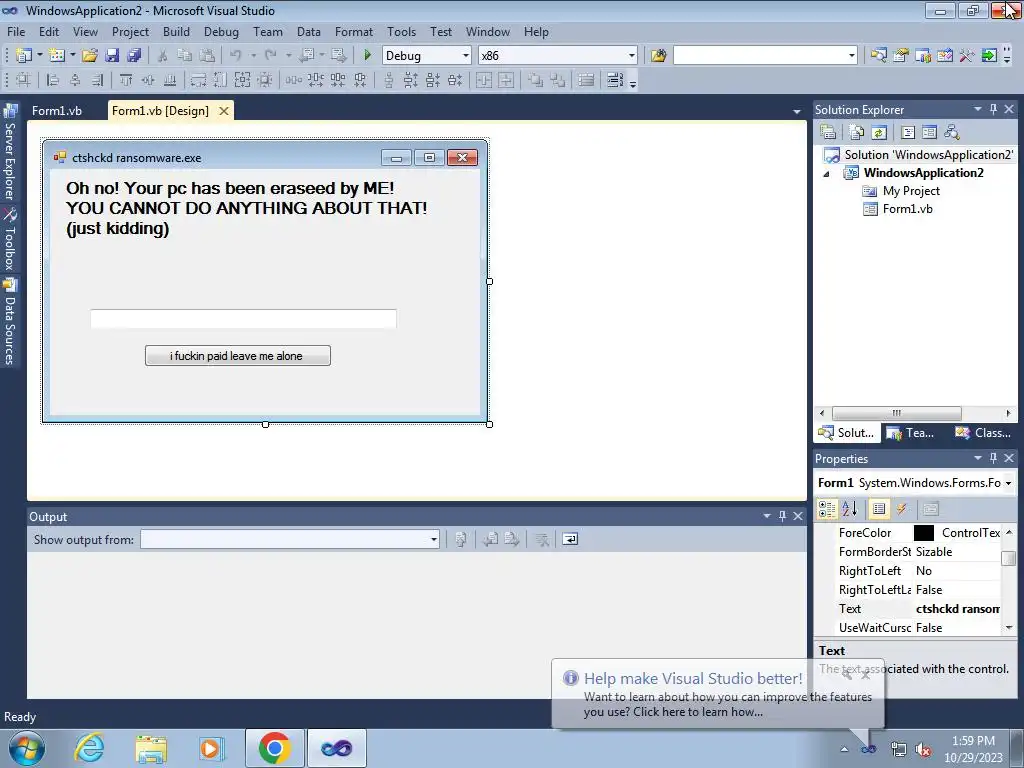
Task: Open Windows Explorer folder icon on taskbar
Action: [x=151, y=748]
